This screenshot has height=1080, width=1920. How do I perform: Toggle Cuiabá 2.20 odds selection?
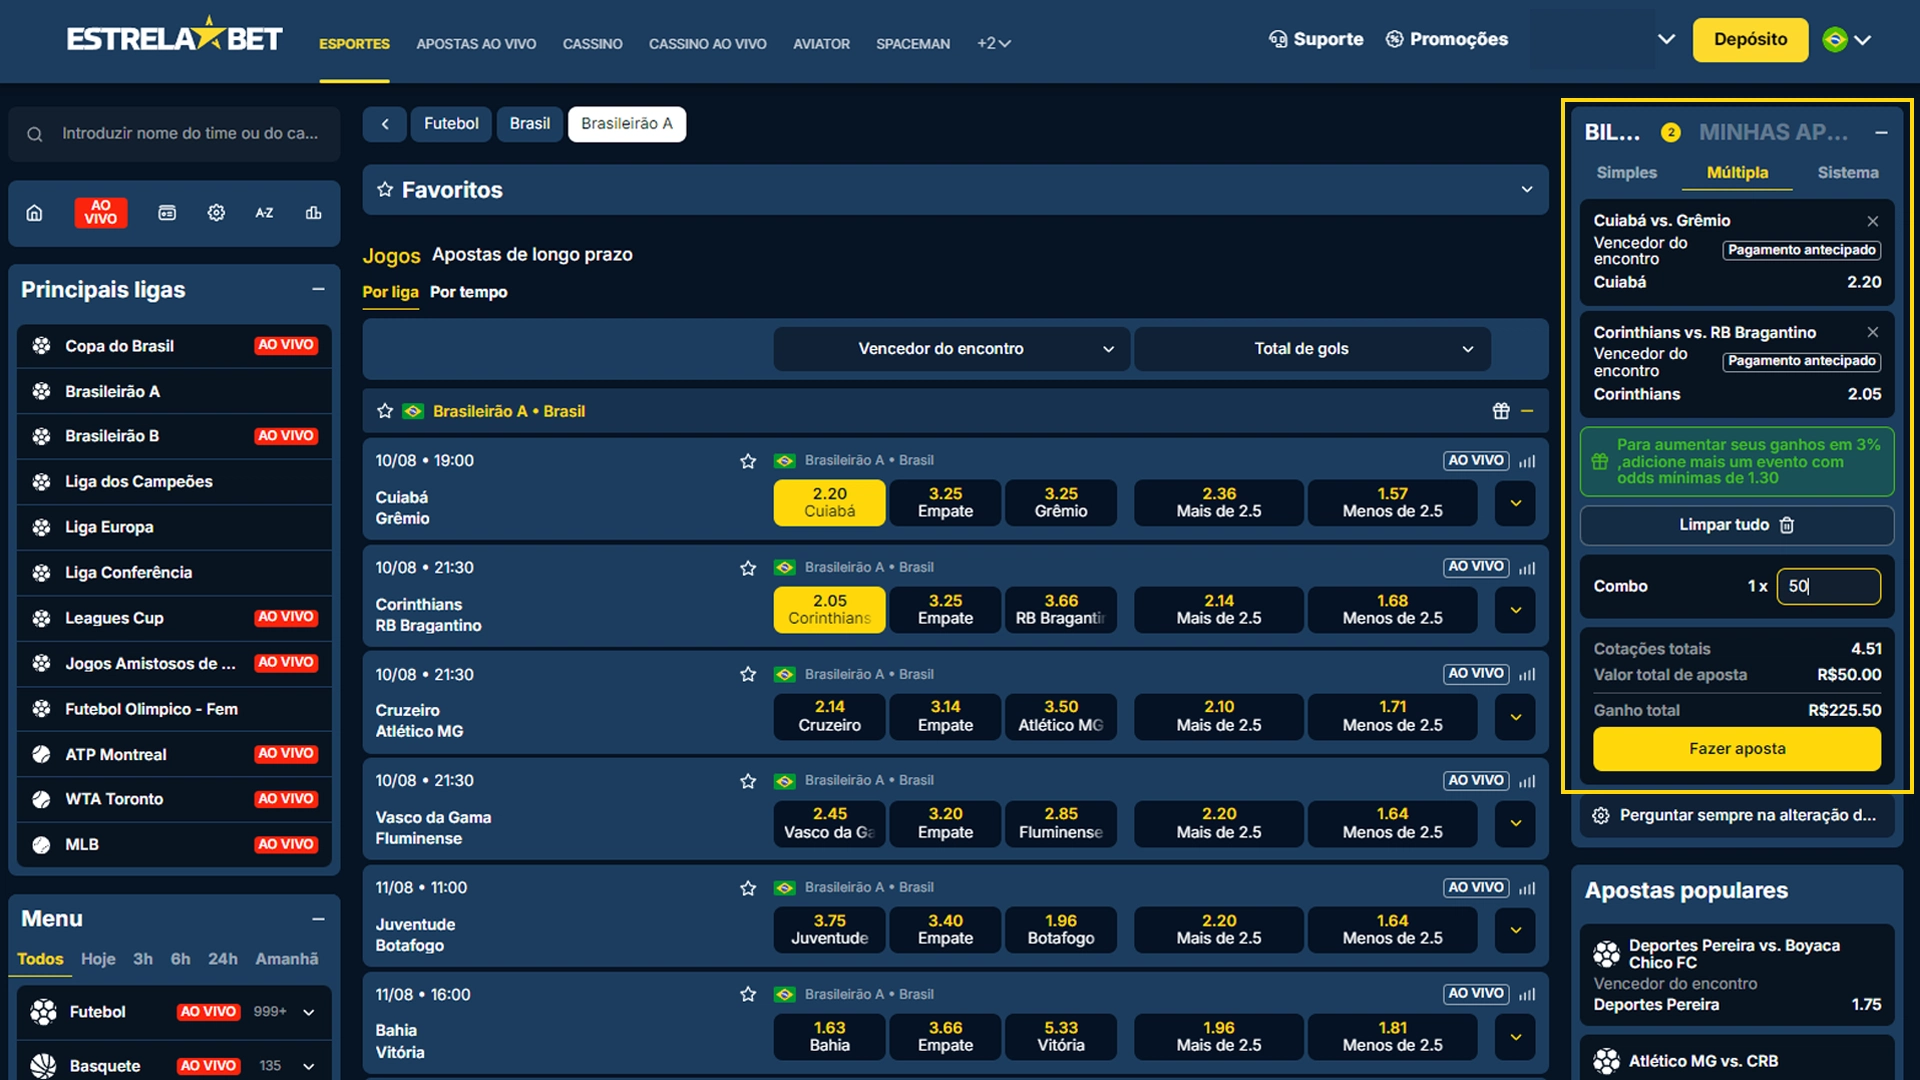click(x=829, y=502)
